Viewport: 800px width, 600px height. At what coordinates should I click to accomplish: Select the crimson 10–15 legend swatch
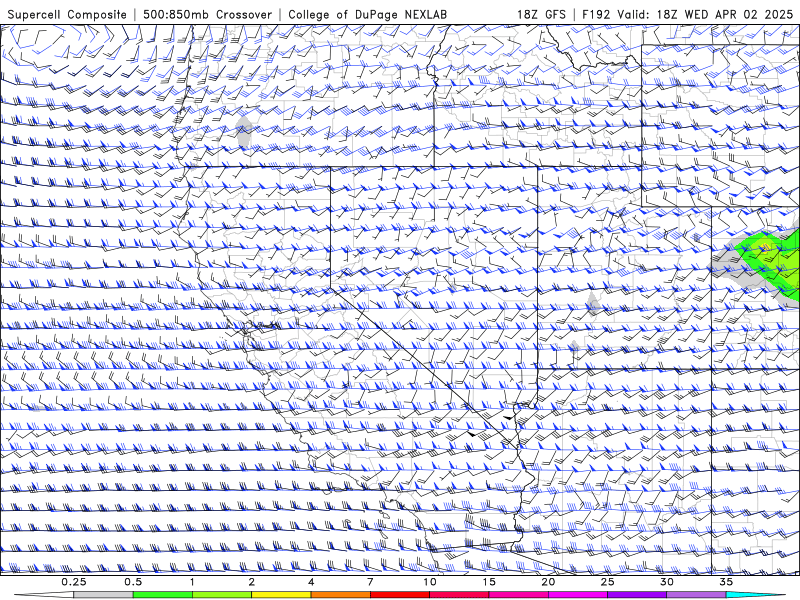tap(459, 595)
